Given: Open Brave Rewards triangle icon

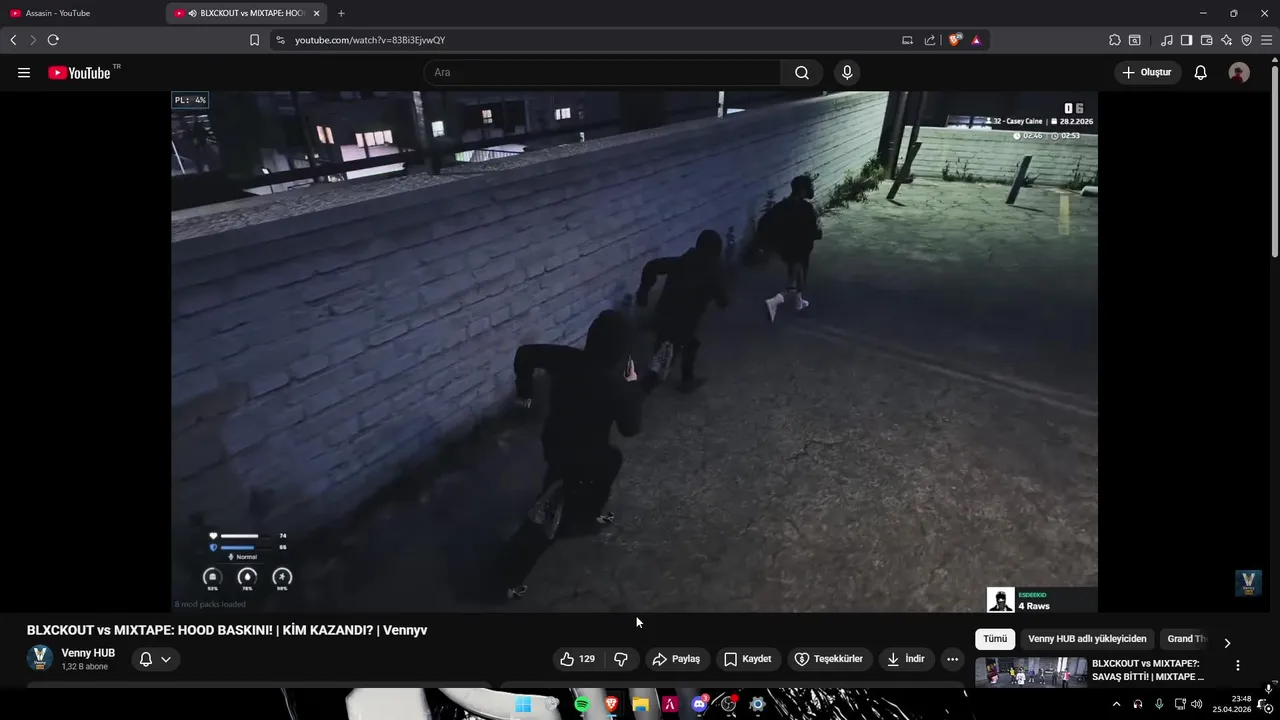Looking at the screenshot, I should coord(976,40).
